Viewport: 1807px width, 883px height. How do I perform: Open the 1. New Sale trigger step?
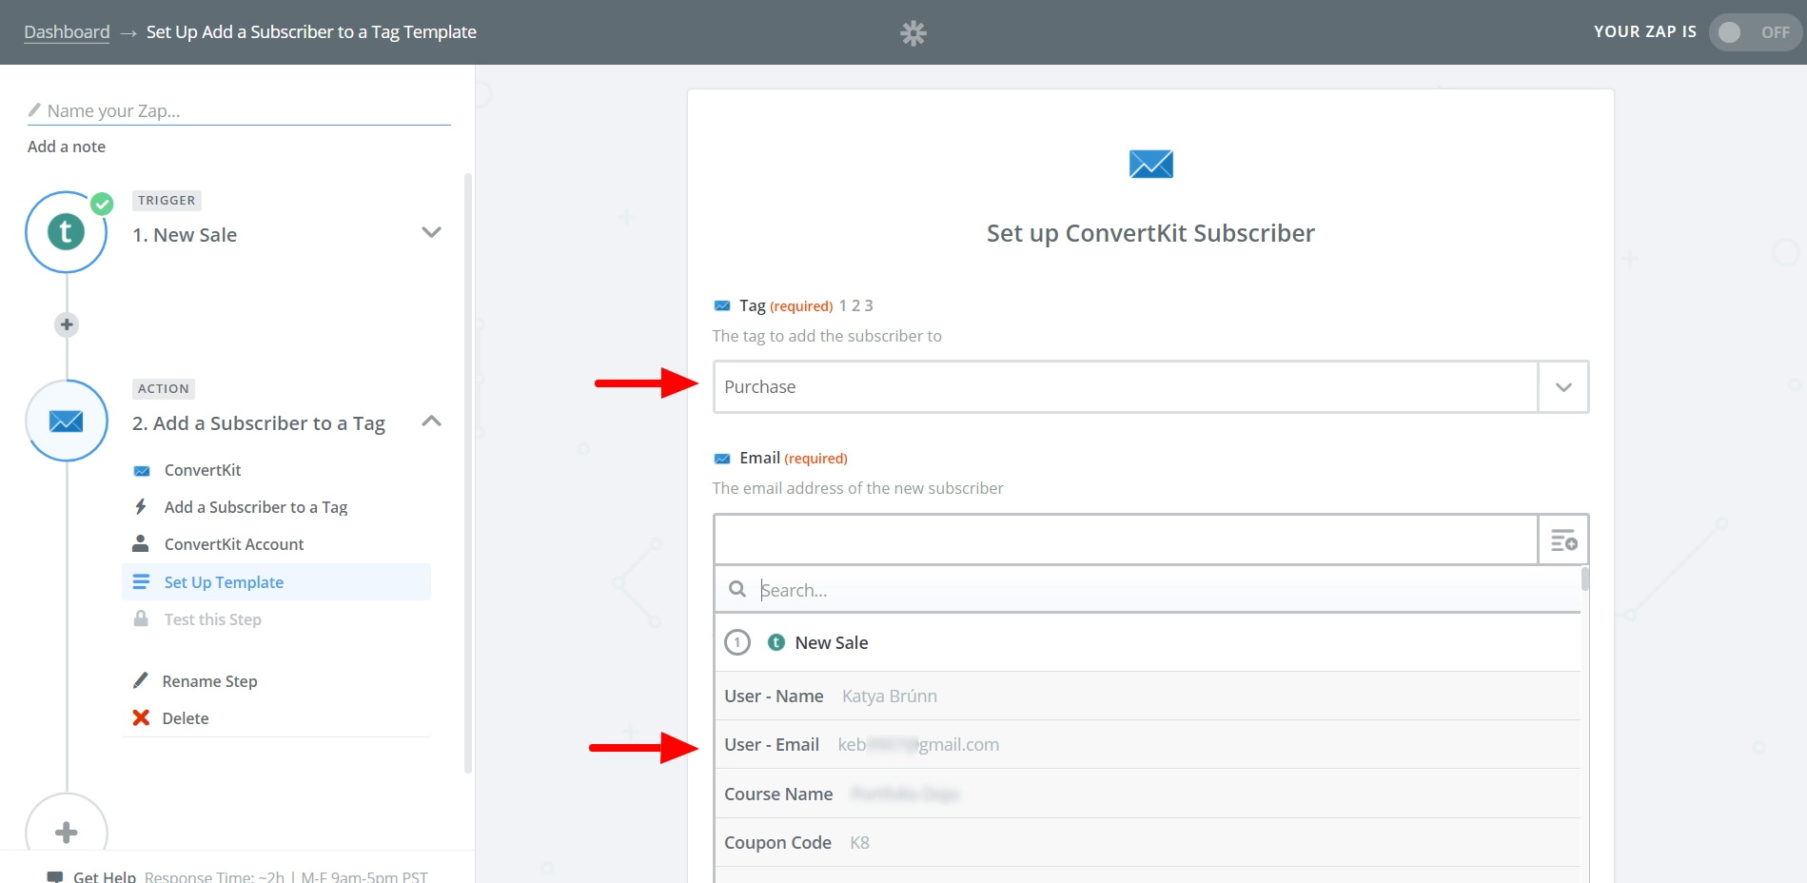185,235
